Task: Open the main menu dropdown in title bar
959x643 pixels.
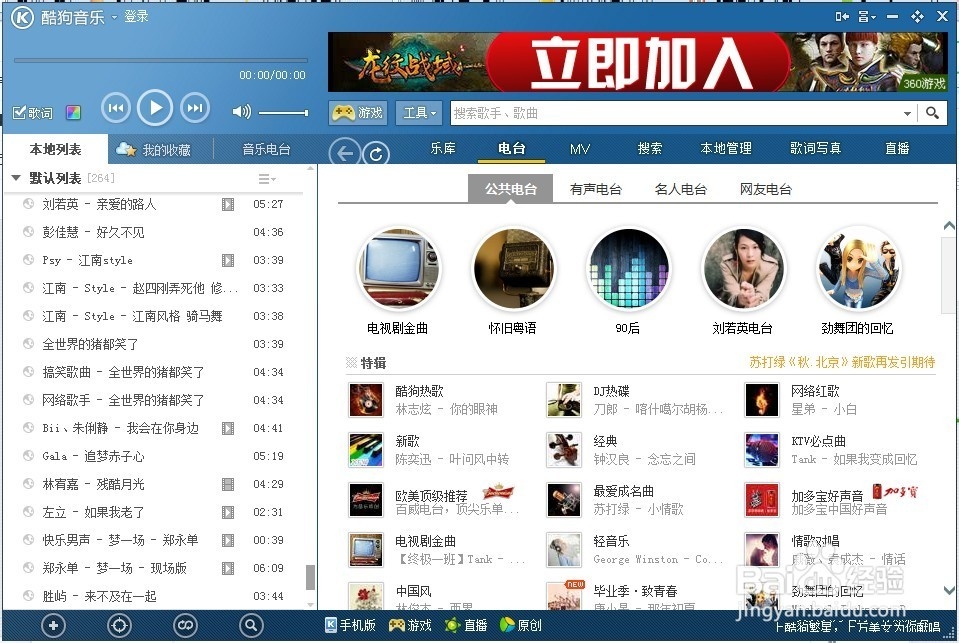Action: [867, 17]
